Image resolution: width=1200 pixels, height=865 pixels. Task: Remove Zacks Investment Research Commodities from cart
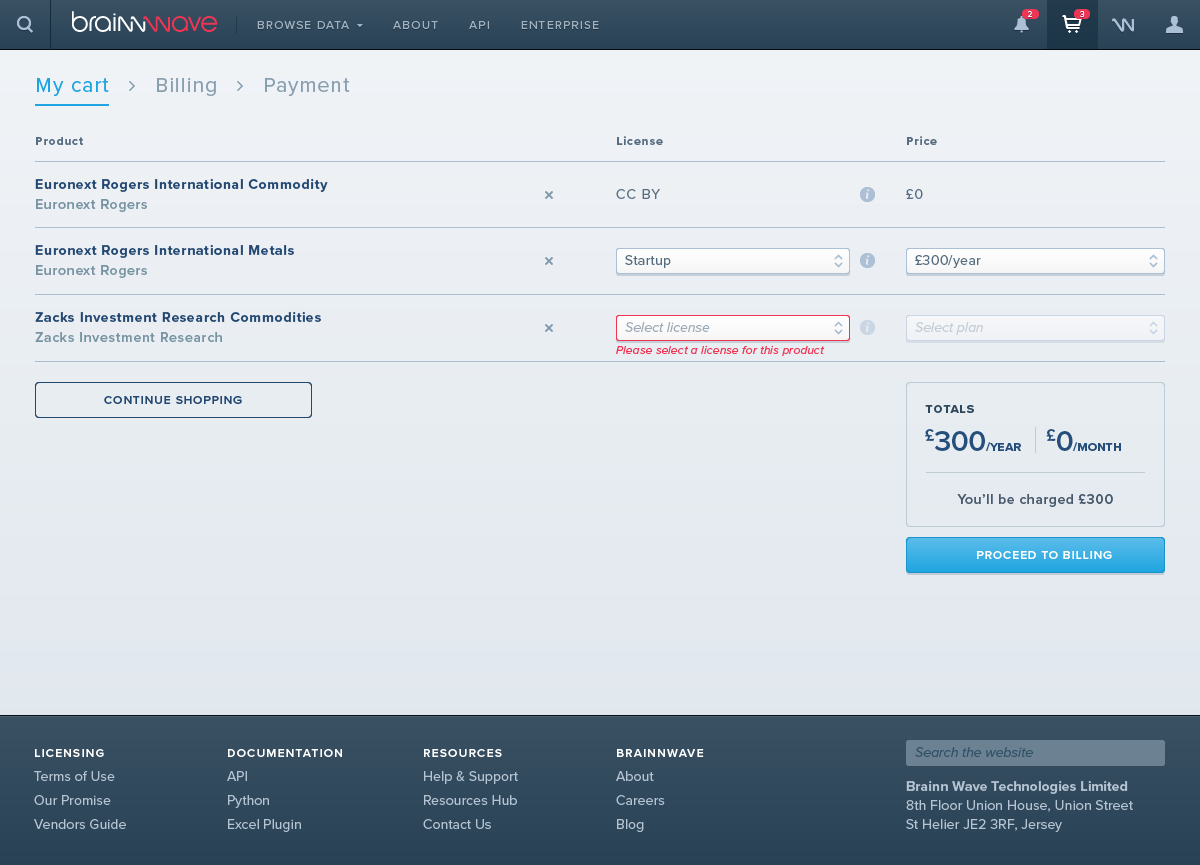[549, 328]
